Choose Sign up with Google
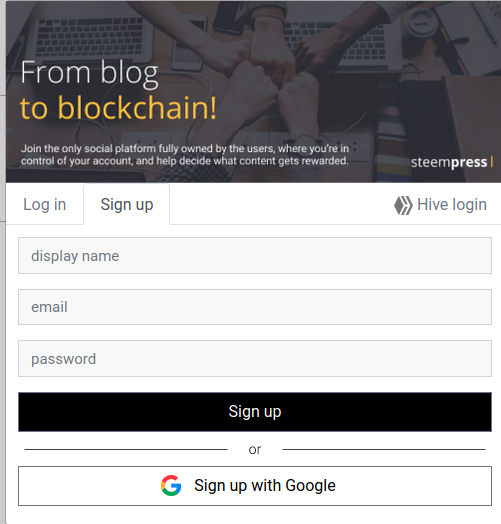 tap(255, 486)
